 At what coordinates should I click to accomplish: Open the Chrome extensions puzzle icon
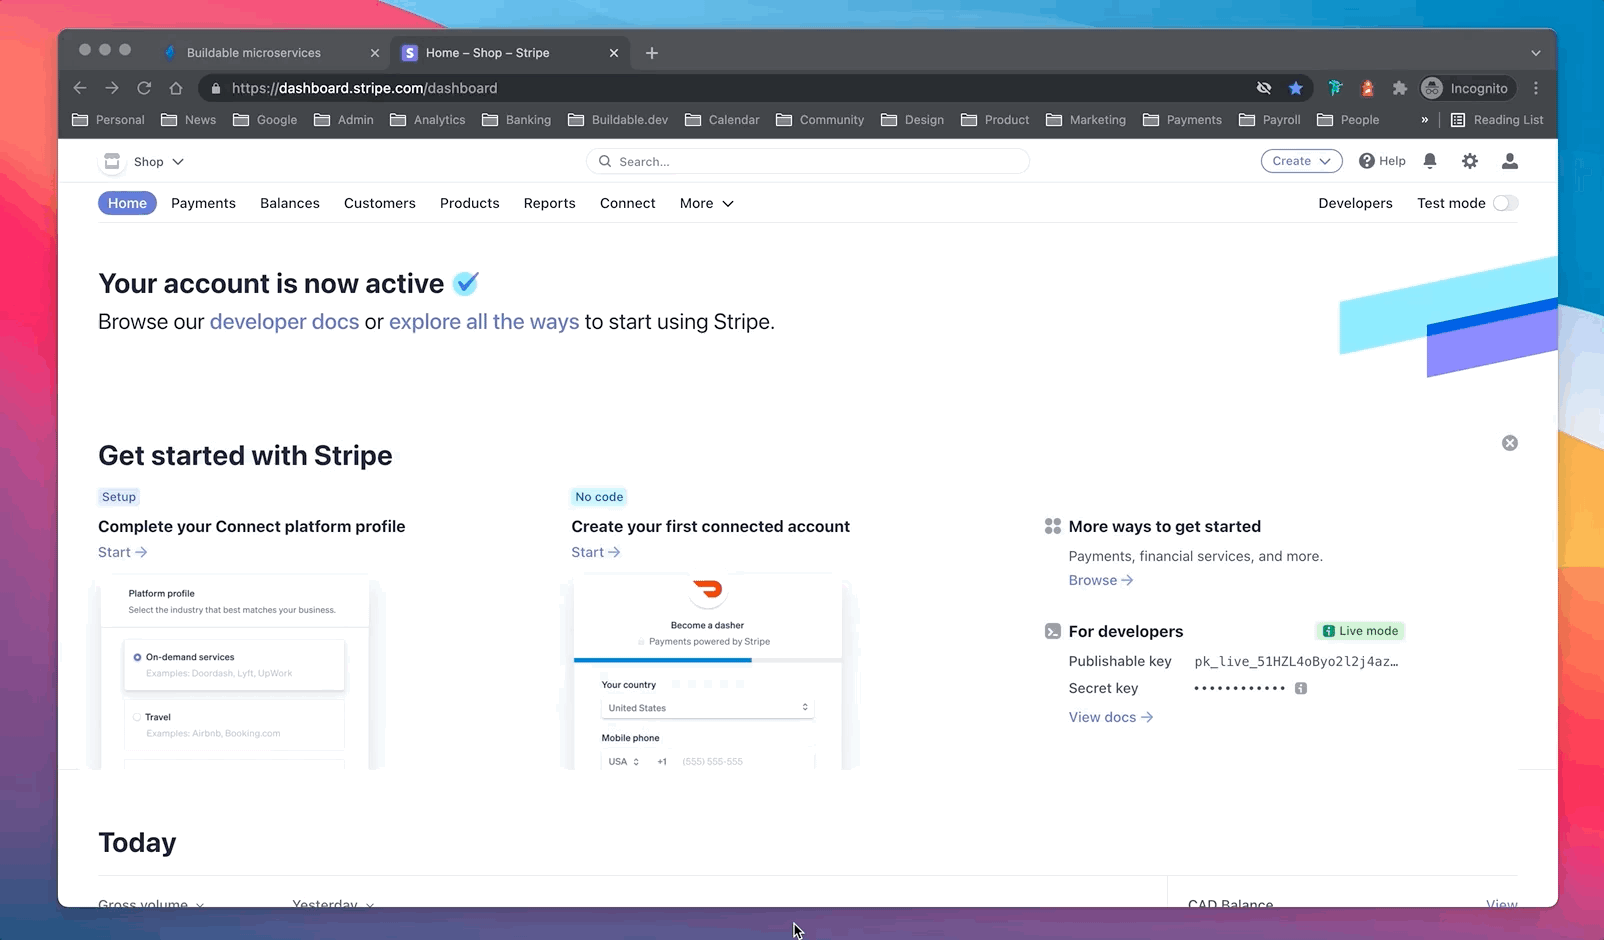click(1400, 88)
